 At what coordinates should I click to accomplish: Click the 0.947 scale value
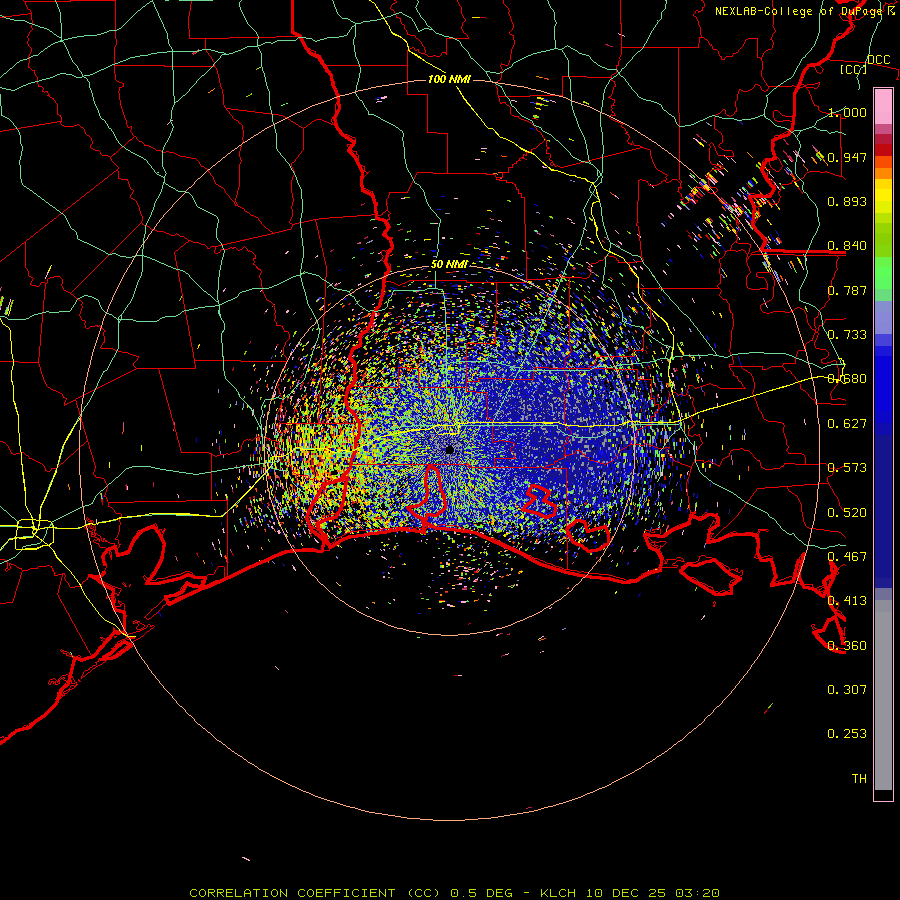[x=847, y=157]
